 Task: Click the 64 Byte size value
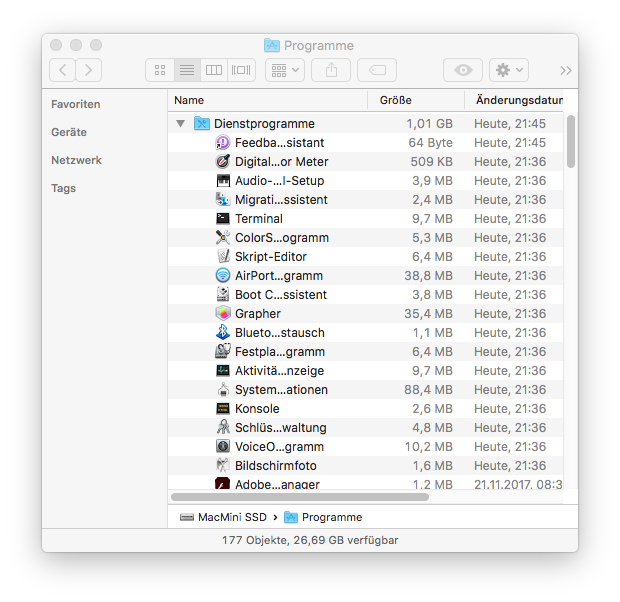coord(431,142)
